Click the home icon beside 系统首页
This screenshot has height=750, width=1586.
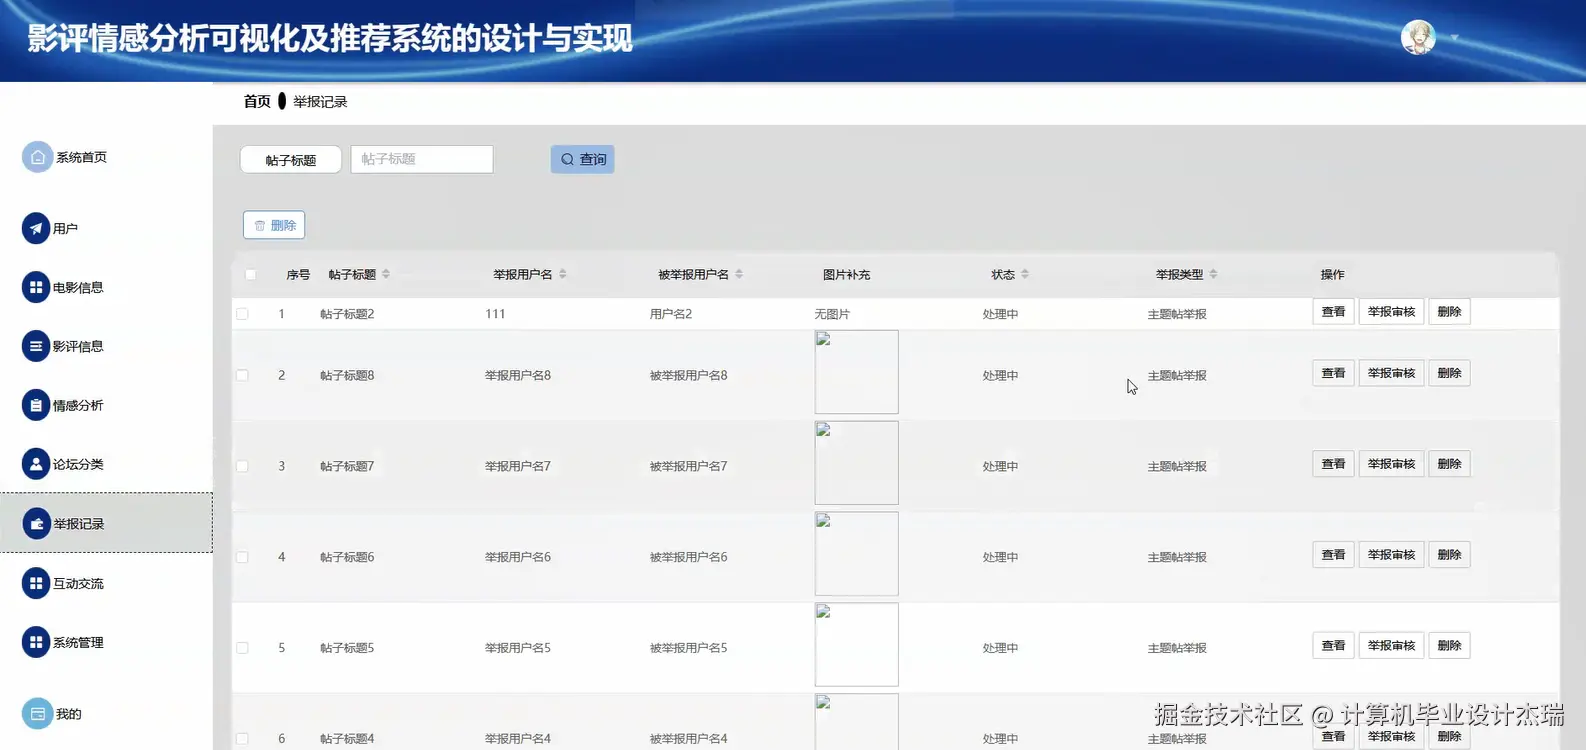coord(37,157)
